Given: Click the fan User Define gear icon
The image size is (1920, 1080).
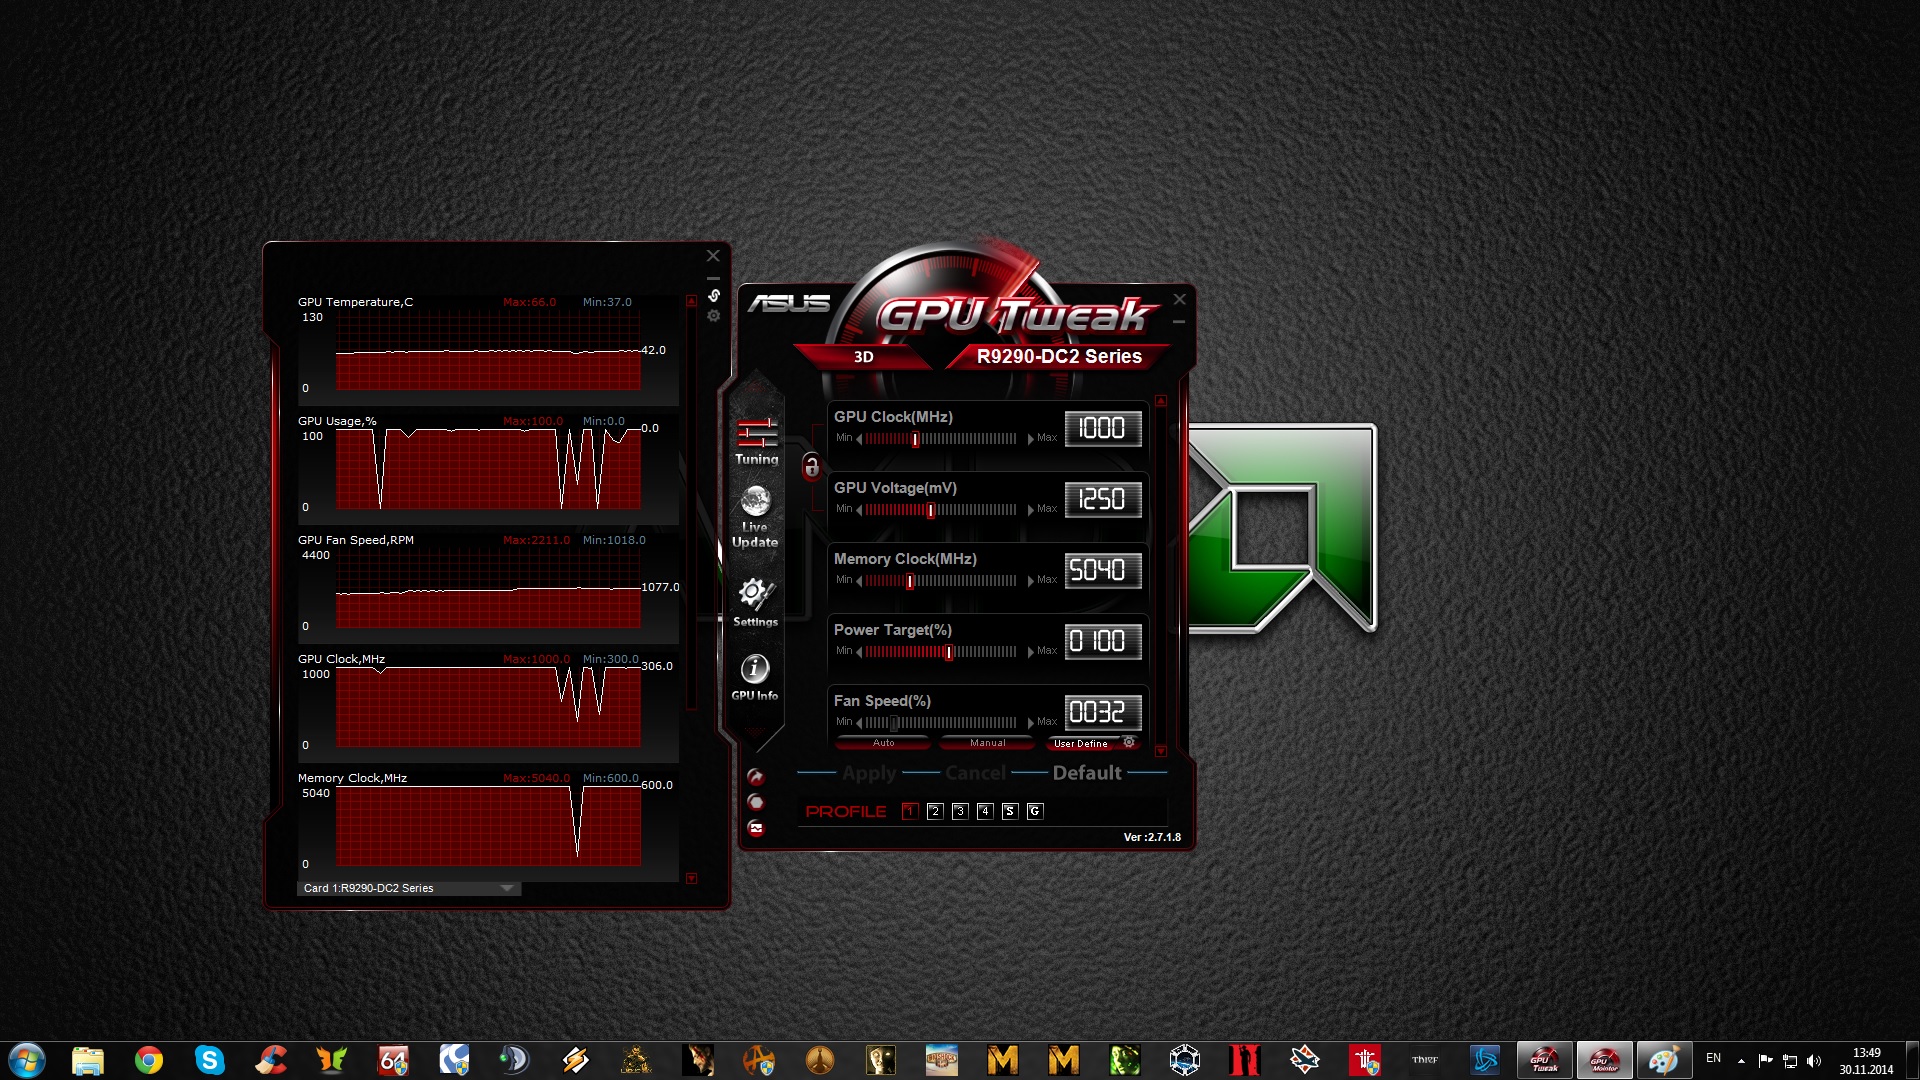Looking at the screenshot, I should [1129, 742].
